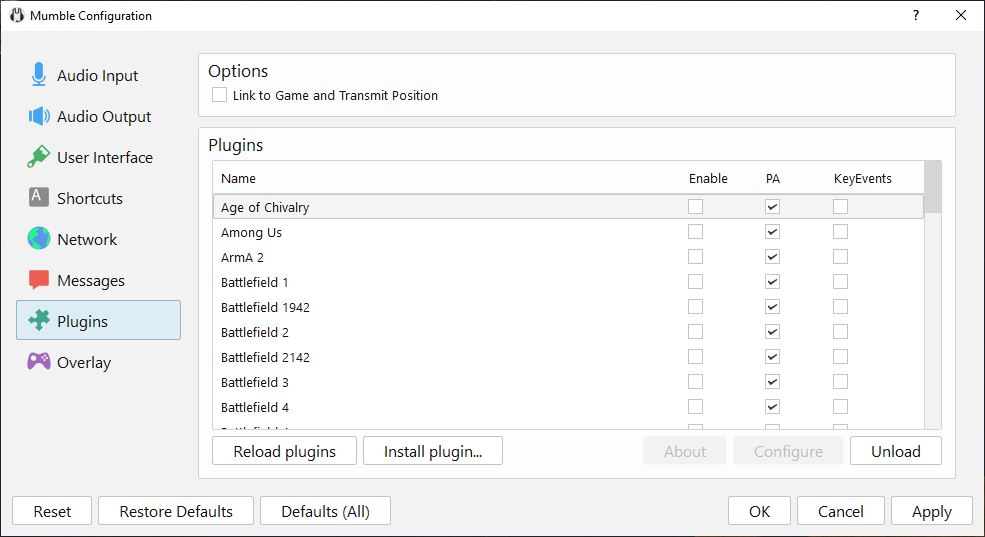The width and height of the screenshot is (985, 537).
Task: Check KeyEvents for Battlefield 4
Action: click(x=840, y=406)
